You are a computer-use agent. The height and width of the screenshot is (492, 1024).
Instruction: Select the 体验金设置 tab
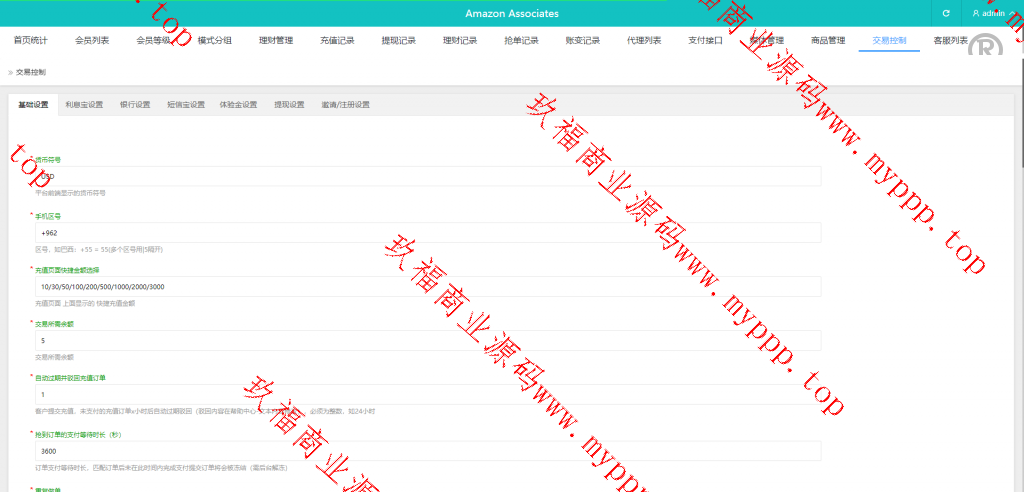[238, 104]
